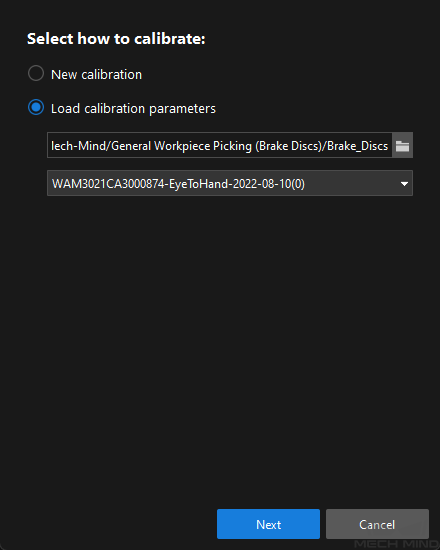Select the New calibration radio button

pyautogui.click(x=36, y=74)
